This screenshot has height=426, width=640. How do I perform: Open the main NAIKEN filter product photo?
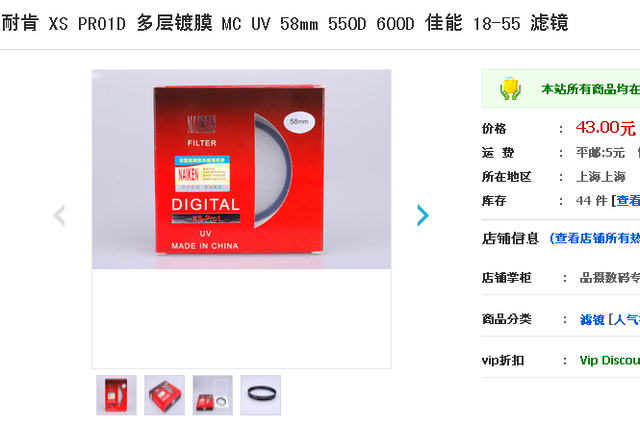click(x=241, y=169)
